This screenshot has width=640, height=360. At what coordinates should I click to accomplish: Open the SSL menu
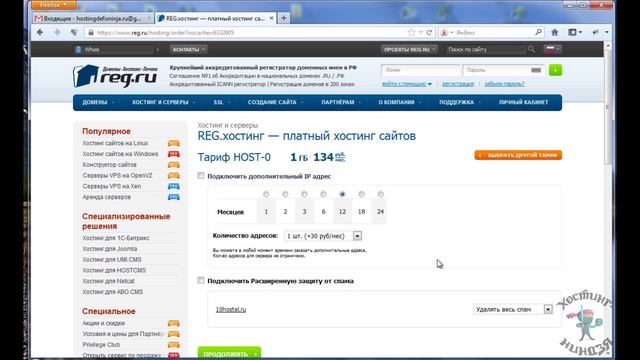222,102
